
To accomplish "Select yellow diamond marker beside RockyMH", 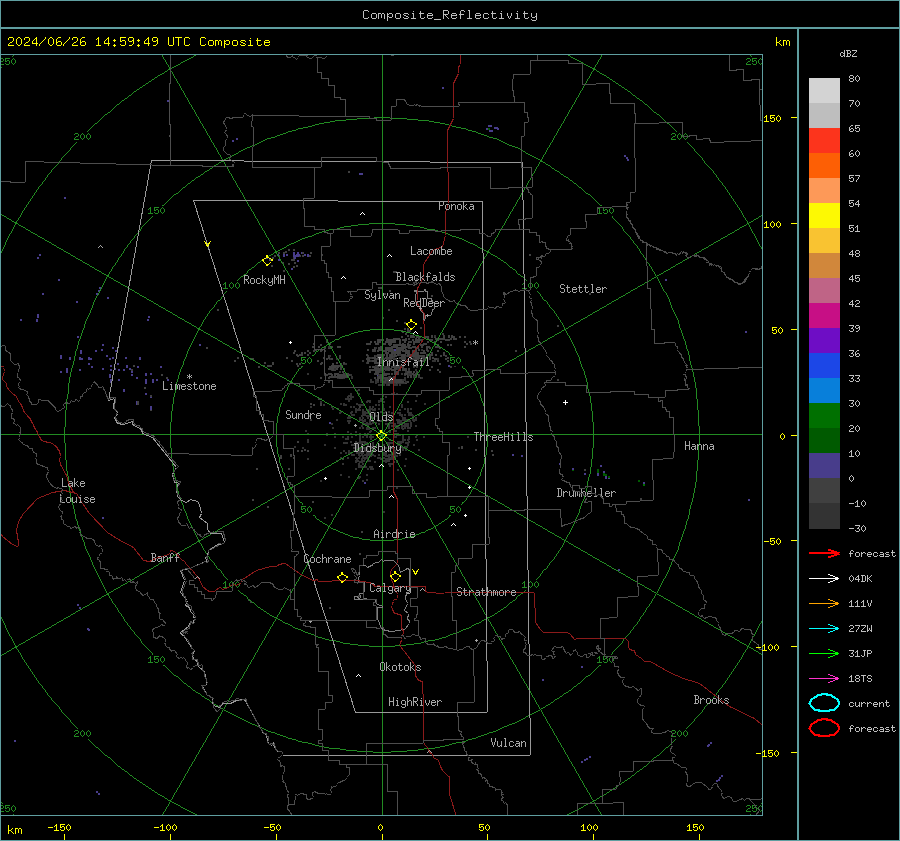I will coord(267,261).
